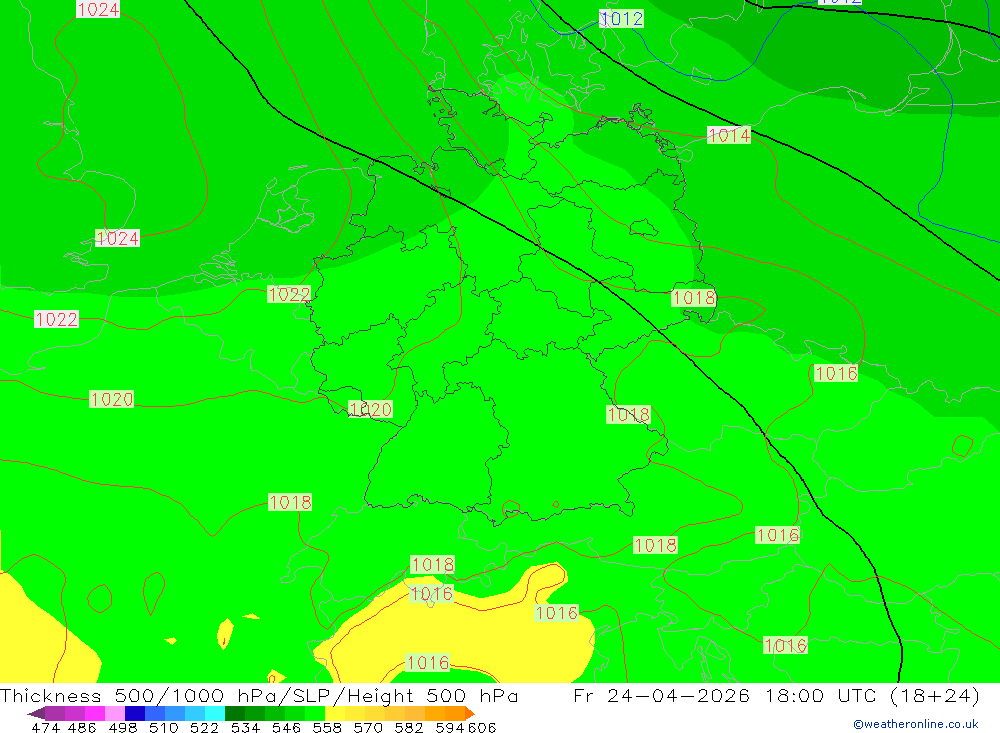Click the legend value 498
This screenshot has height=733, width=1000.
coord(122,728)
